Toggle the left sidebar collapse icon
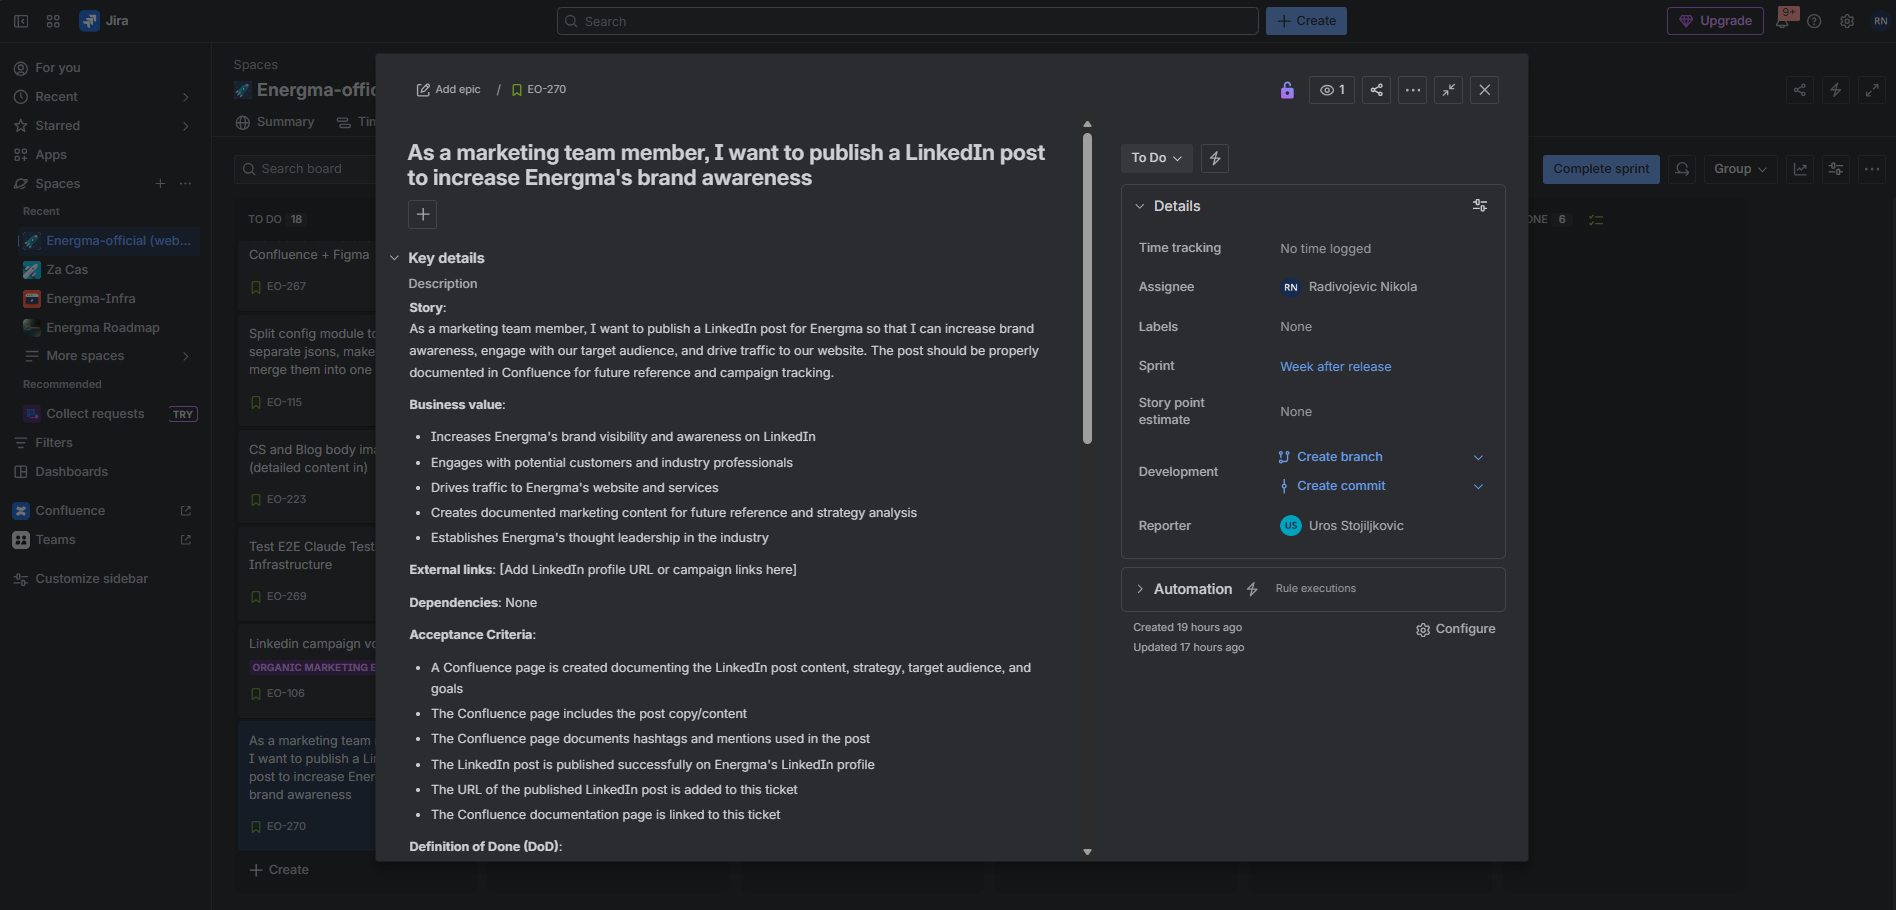 tap(21, 21)
